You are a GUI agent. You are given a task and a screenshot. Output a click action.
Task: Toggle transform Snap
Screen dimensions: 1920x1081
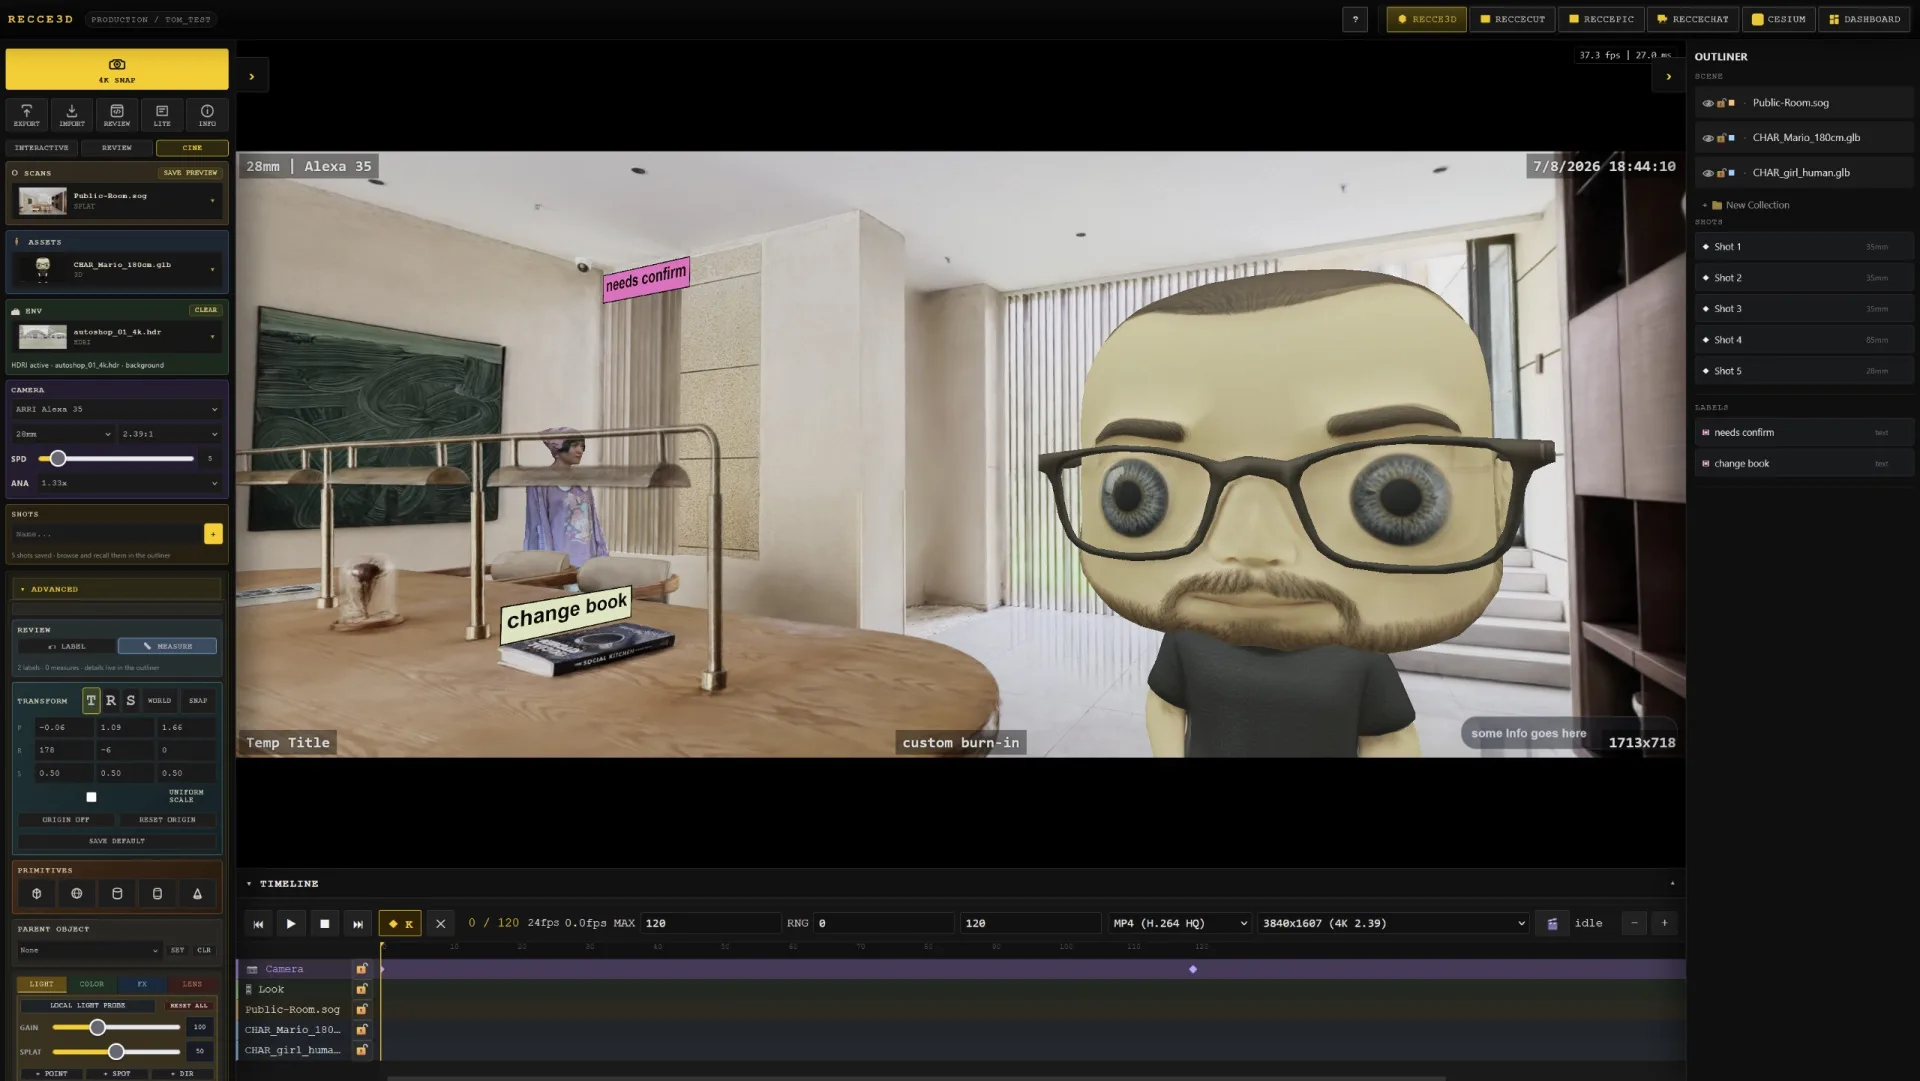(198, 701)
